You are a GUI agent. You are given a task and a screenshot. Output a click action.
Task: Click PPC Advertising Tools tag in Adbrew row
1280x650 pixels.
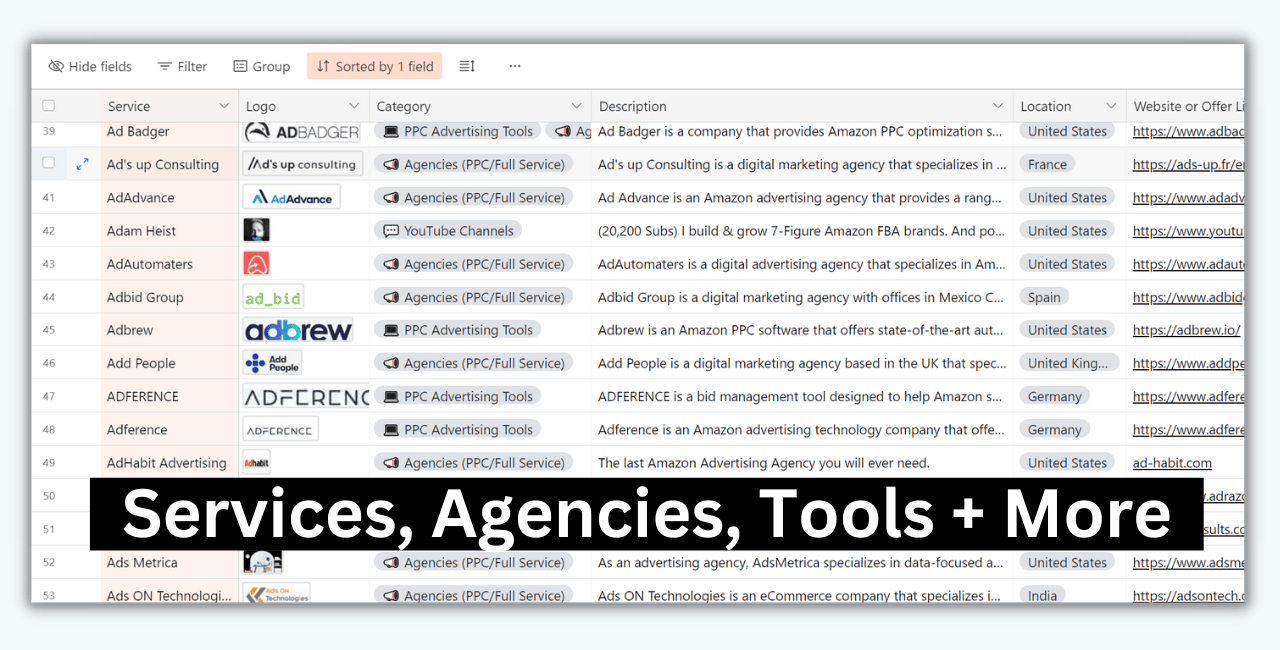[x=458, y=330]
